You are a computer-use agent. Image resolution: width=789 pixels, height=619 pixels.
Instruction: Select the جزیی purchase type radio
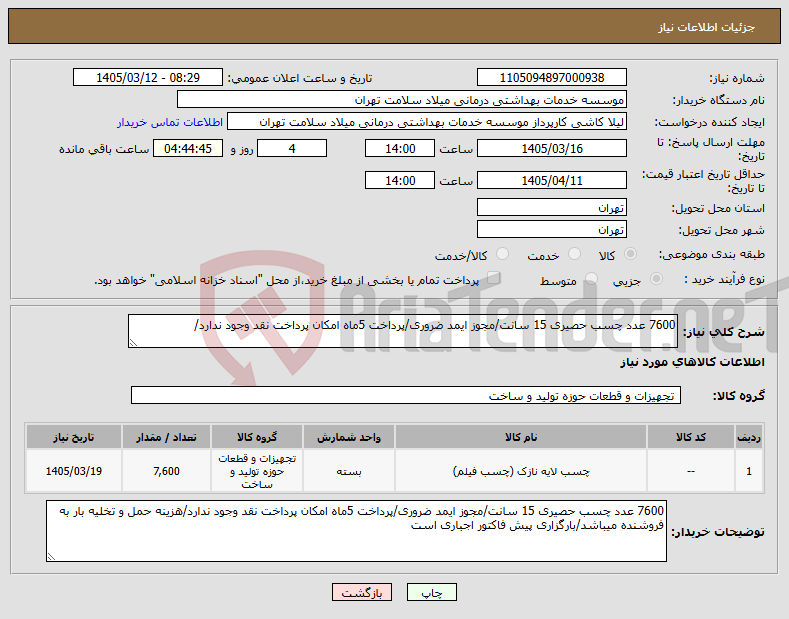656,279
